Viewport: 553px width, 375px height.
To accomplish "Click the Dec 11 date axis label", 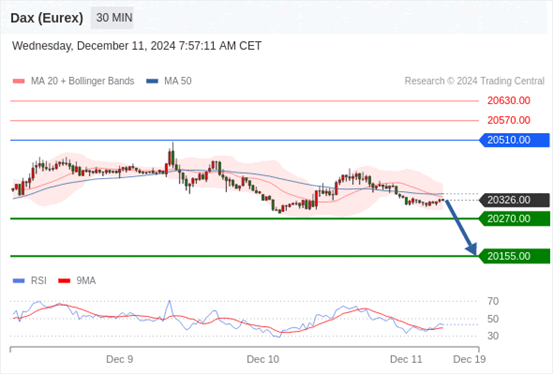I will point(406,359).
